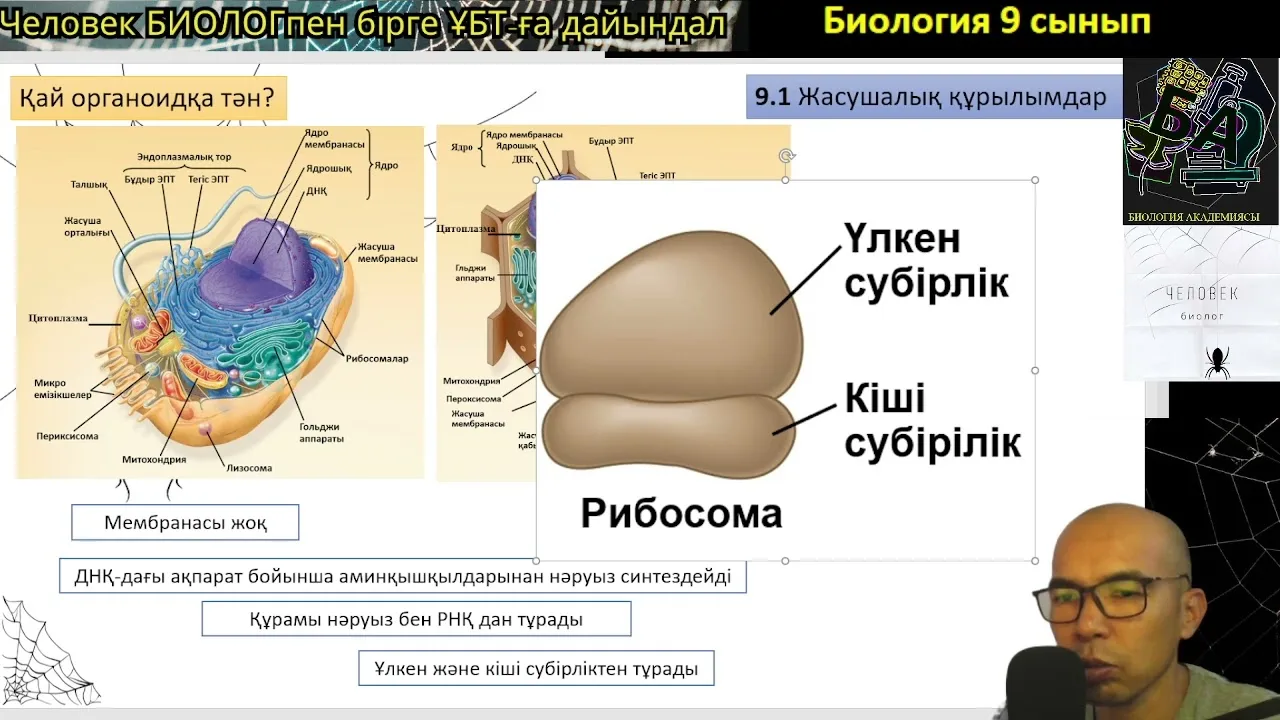Click the rotation handle above the ribosome image
This screenshot has width=1280, height=720.
pos(786,155)
